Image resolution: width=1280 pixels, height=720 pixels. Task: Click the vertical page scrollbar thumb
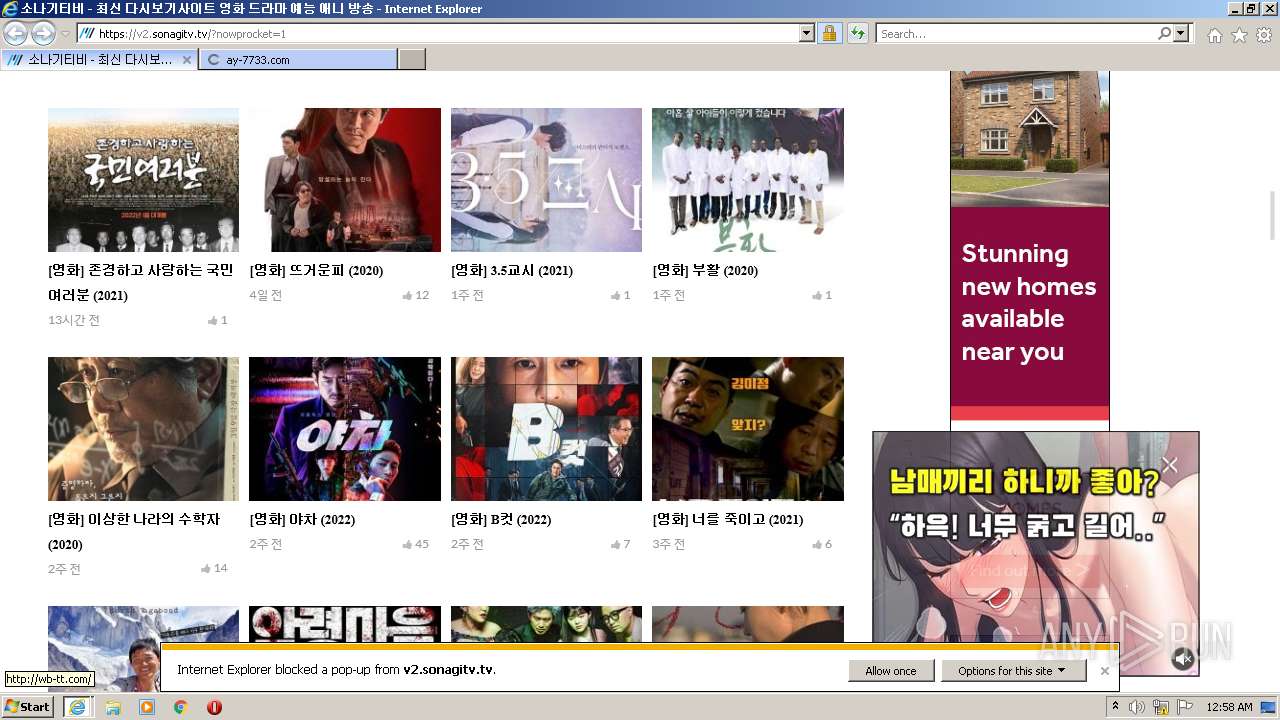coord(1272,215)
